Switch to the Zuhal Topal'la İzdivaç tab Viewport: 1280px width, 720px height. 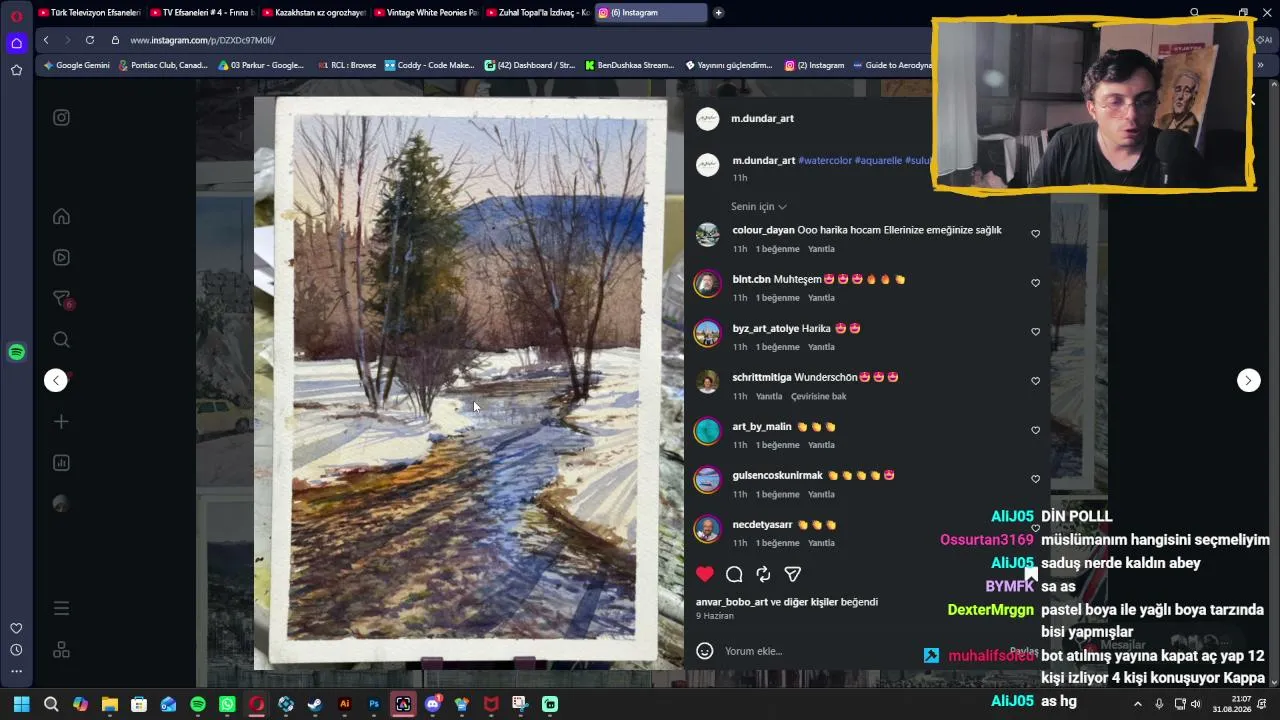[537, 13]
